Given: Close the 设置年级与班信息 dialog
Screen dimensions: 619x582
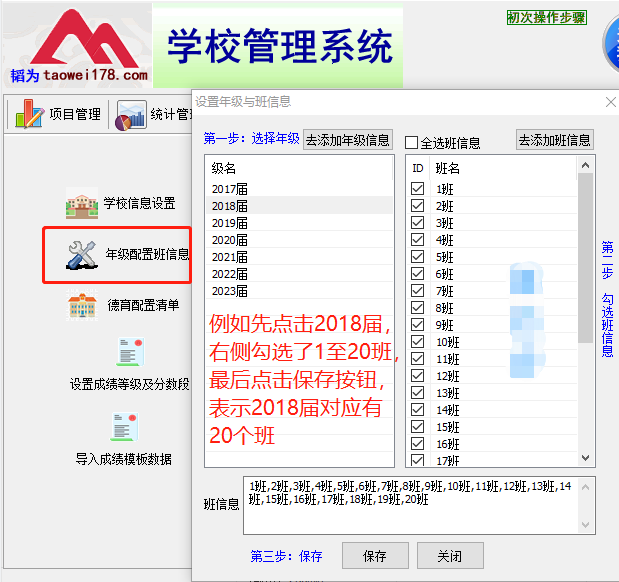Looking at the screenshot, I should pyautogui.click(x=610, y=102).
